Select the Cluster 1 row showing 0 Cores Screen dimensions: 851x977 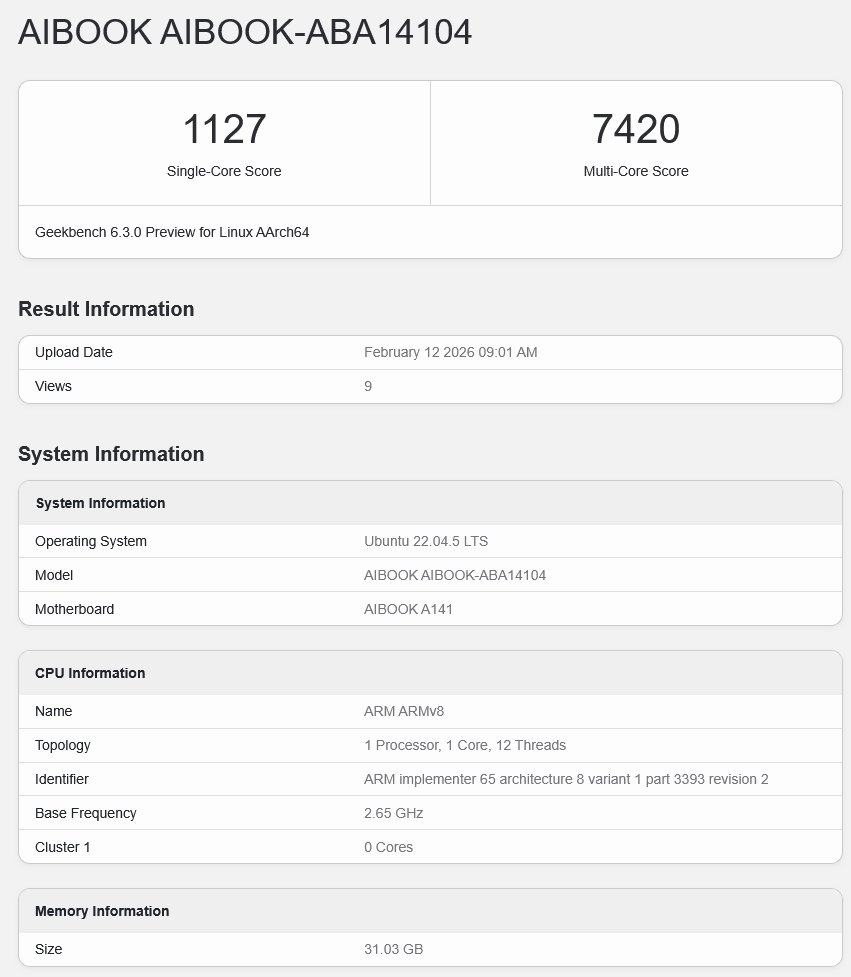tap(430, 847)
